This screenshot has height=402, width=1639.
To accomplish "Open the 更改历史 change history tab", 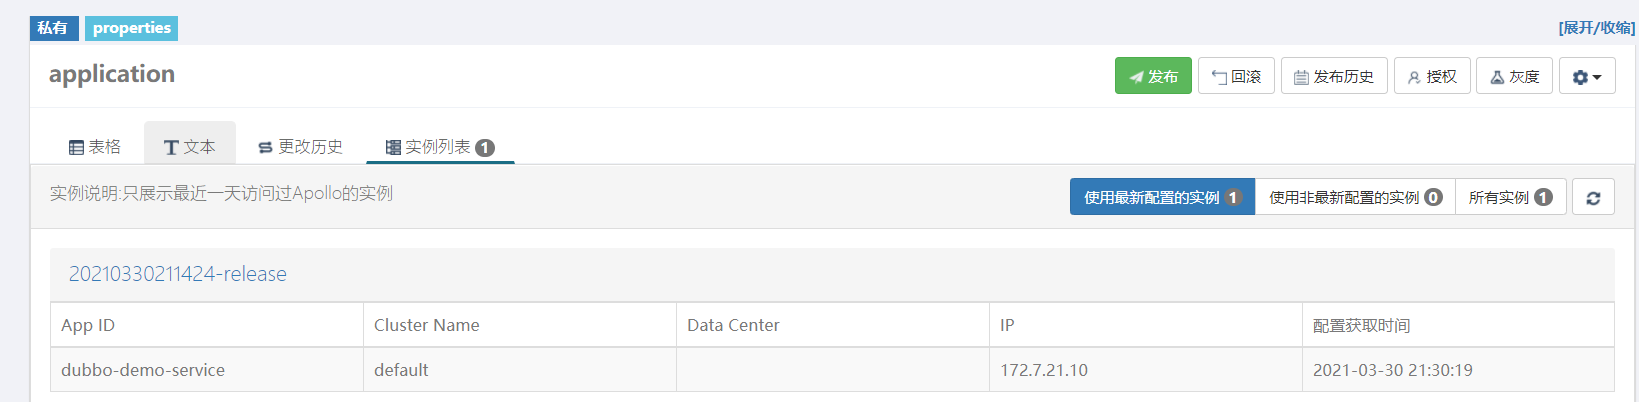I will [300, 147].
